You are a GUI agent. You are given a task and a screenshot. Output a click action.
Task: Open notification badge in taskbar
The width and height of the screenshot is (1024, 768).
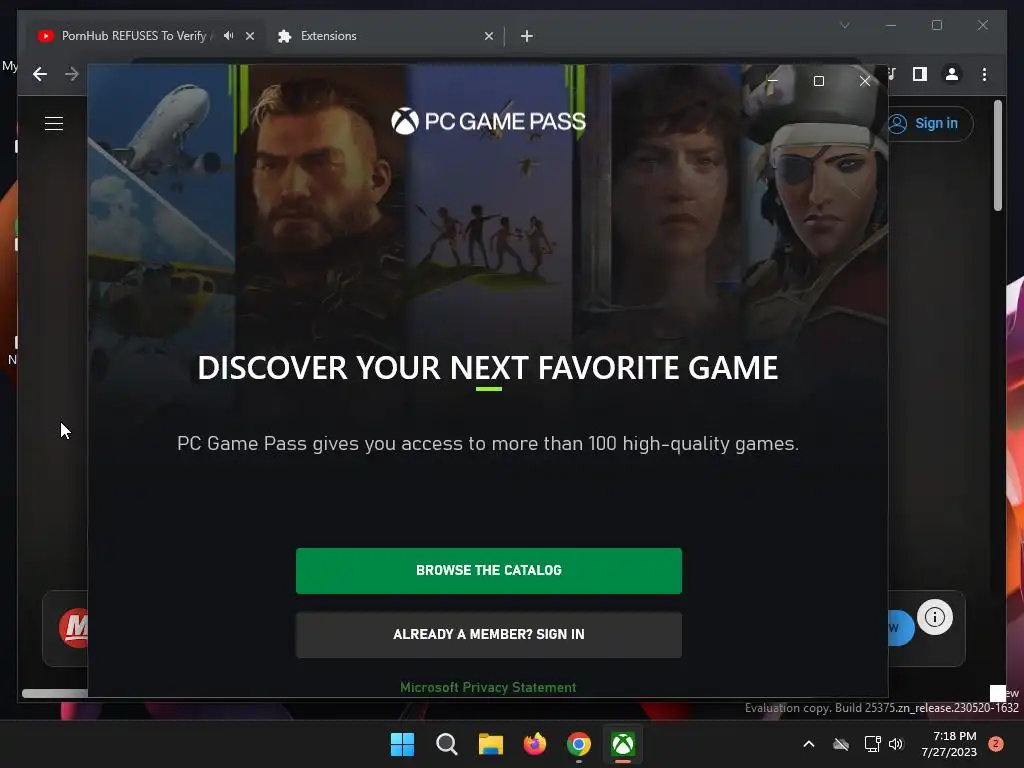[x=996, y=744]
